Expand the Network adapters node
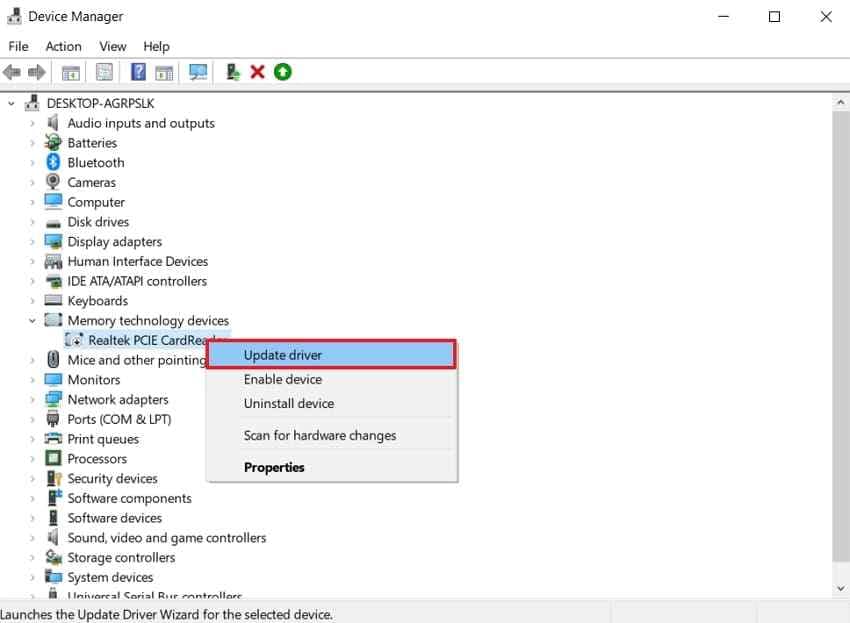Screen dimensions: 850x623 click(32, 400)
